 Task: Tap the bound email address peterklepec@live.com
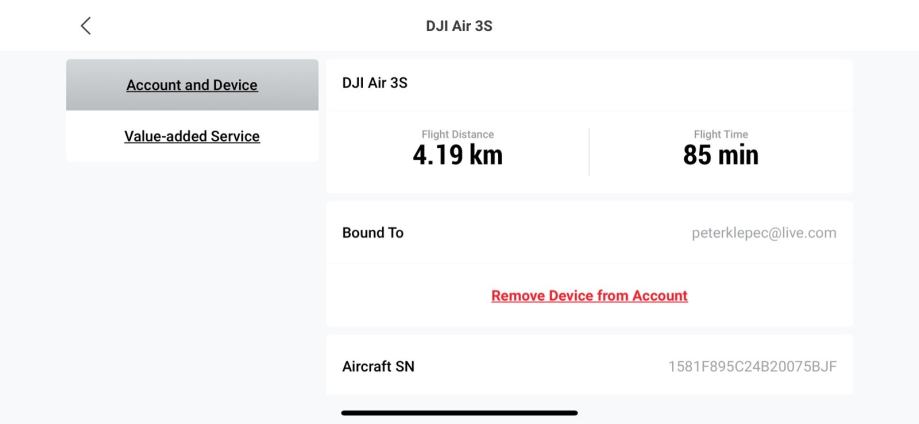pos(764,233)
